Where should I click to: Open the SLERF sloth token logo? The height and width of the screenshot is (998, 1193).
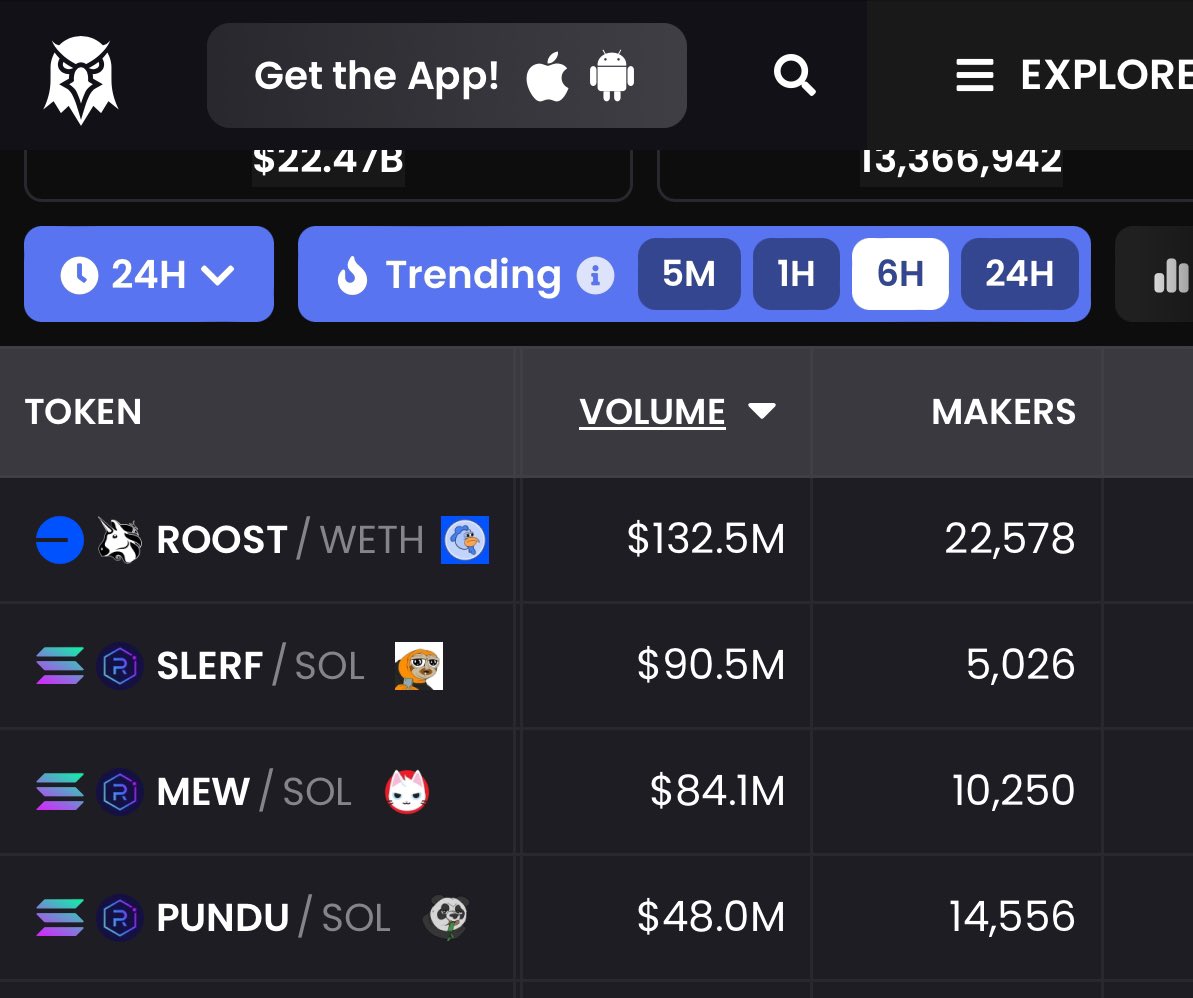[418, 666]
